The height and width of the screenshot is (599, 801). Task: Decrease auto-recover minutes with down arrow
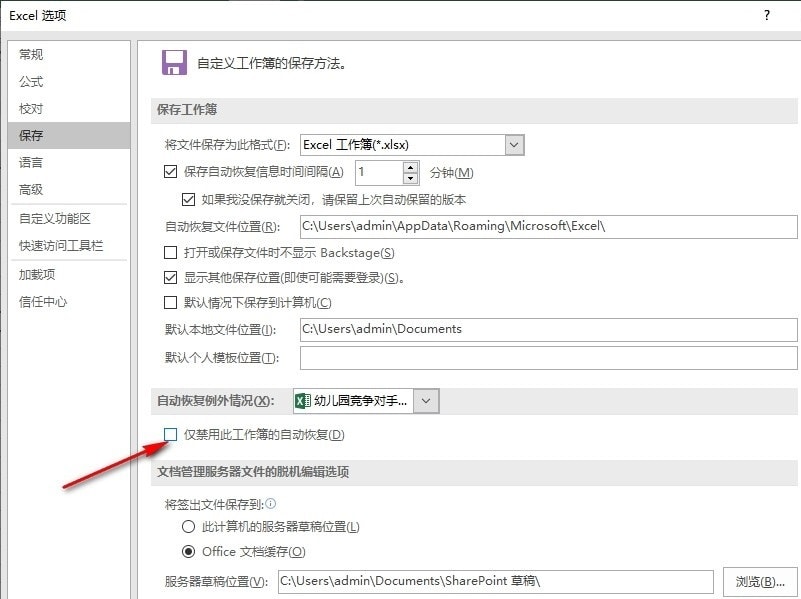point(411,178)
